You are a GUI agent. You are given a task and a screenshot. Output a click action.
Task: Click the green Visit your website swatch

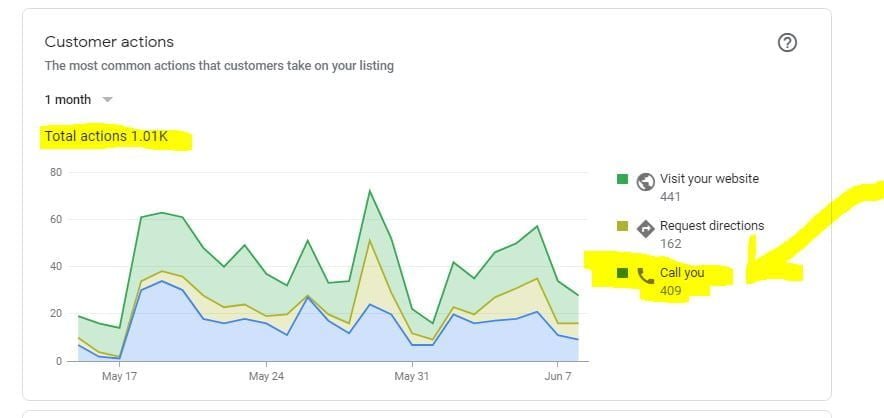pyautogui.click(x=622, y=179)
